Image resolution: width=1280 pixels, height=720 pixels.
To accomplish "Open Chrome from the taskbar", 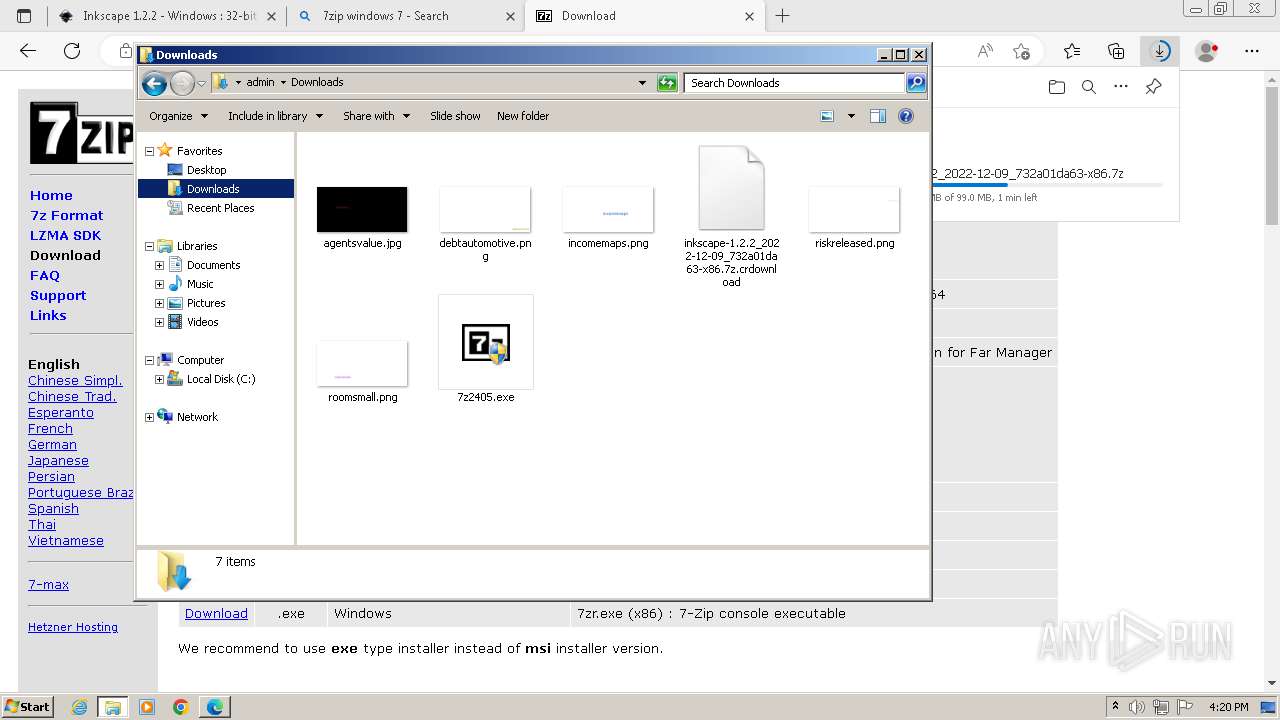I will pos(181,707).
